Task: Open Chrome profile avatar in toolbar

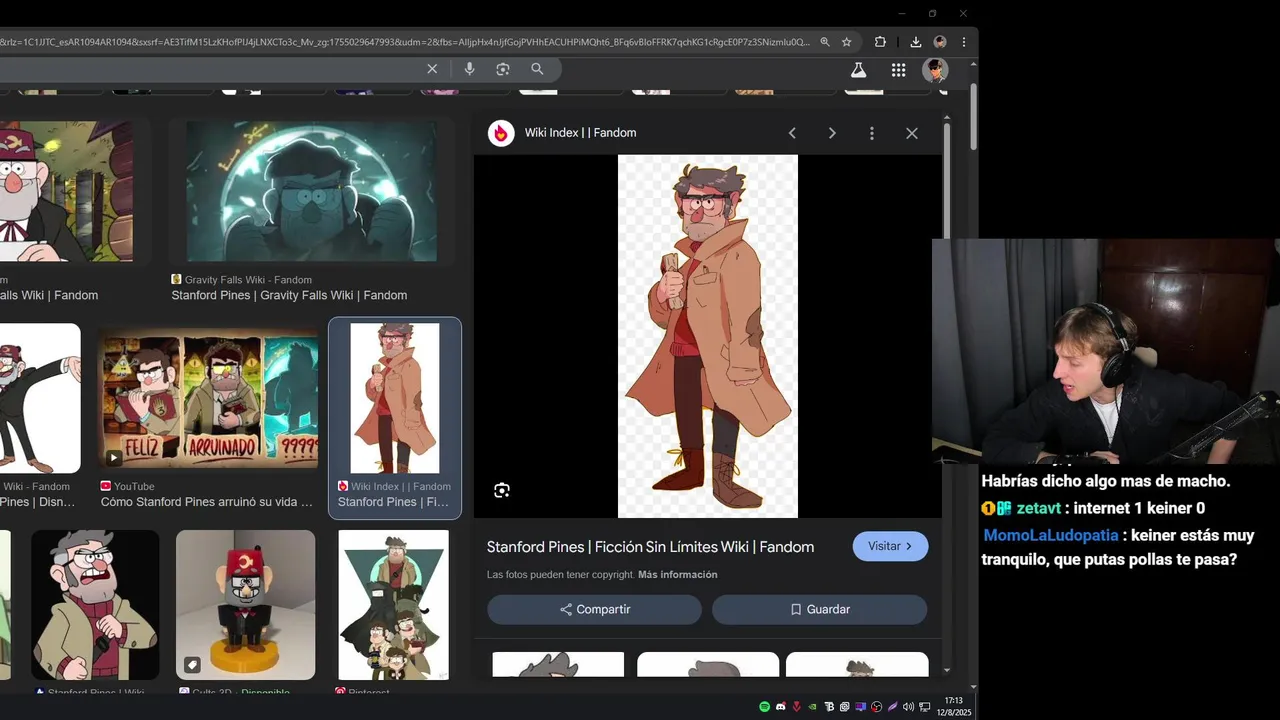Action: [x=940, y=42]
